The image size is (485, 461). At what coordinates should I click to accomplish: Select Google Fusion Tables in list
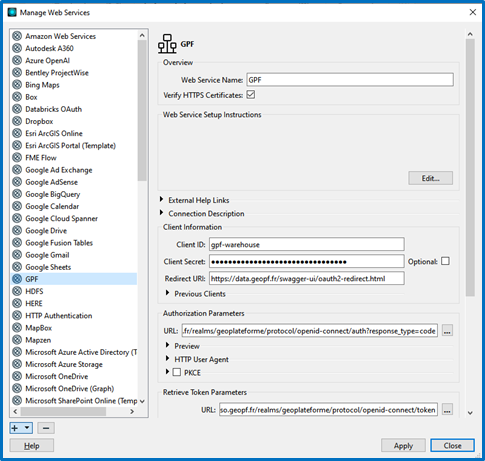coord(59,243)
